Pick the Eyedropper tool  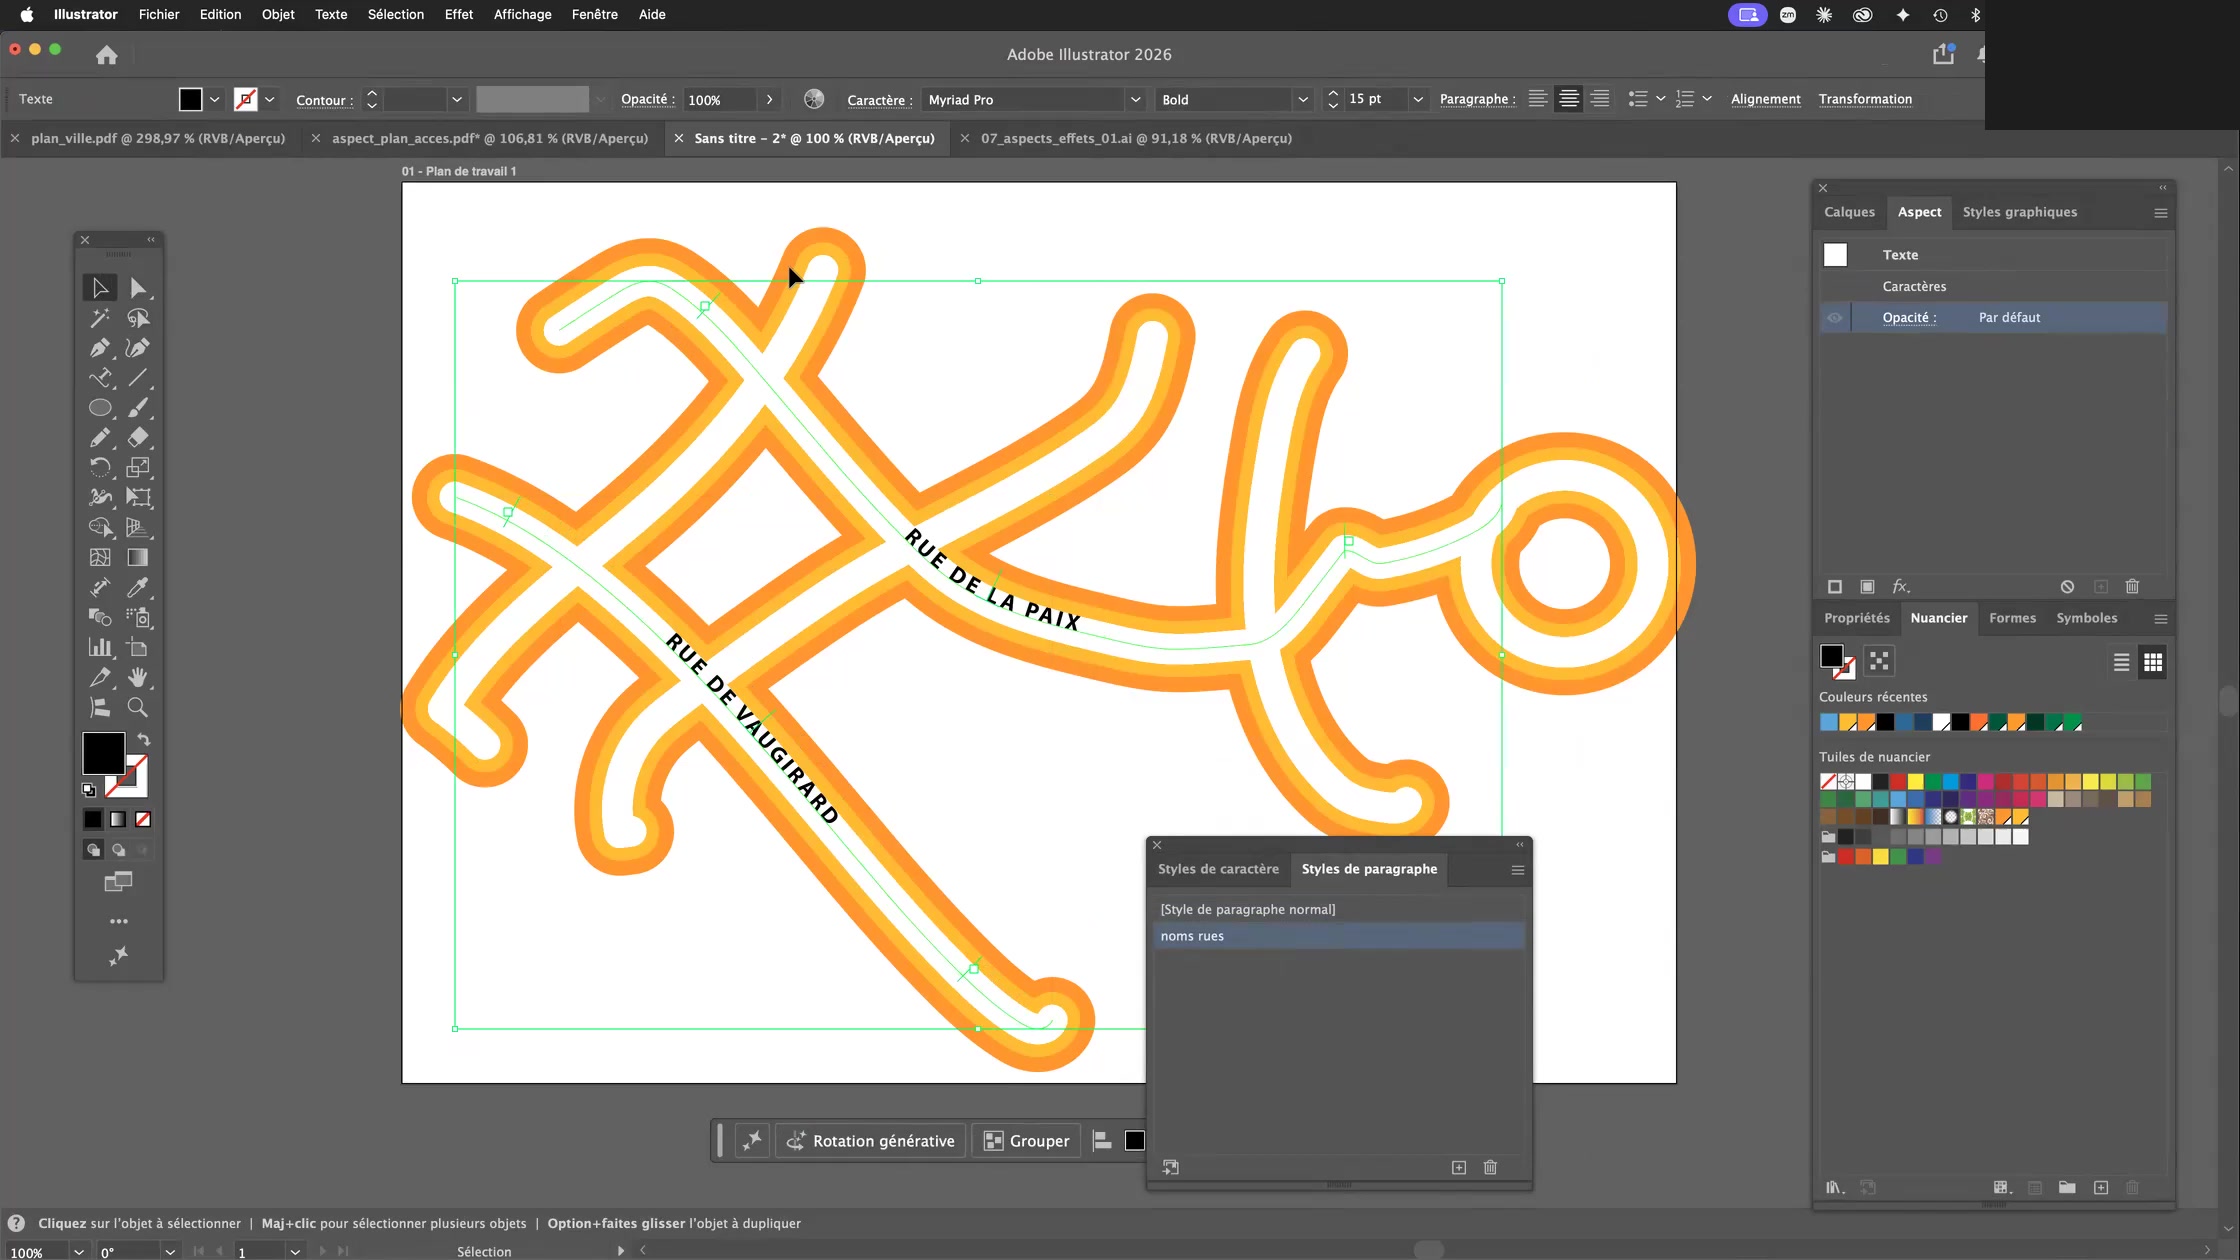point(138,587)
